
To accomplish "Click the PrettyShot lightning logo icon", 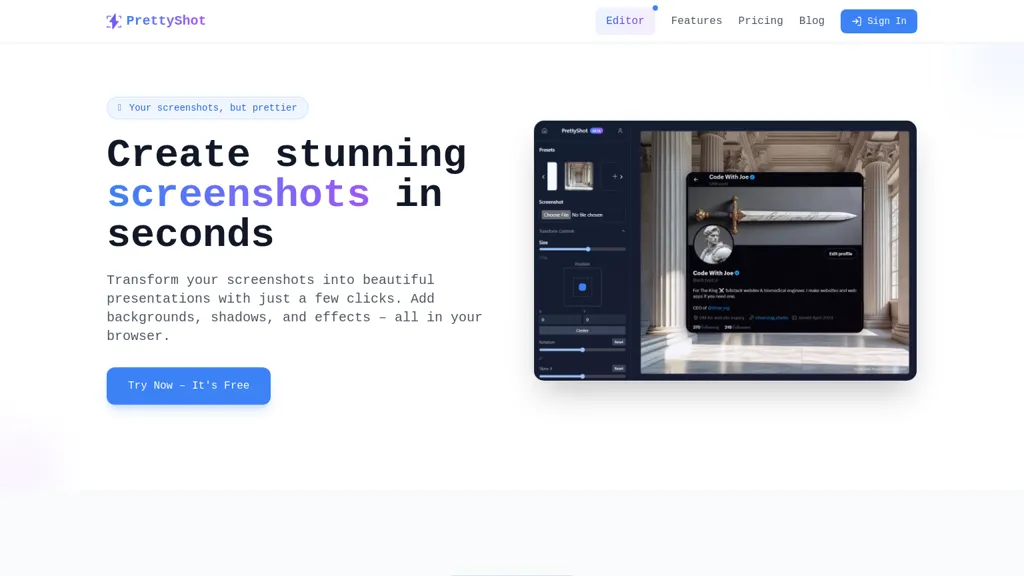I will pyautogui.click(x=114, y=21).
